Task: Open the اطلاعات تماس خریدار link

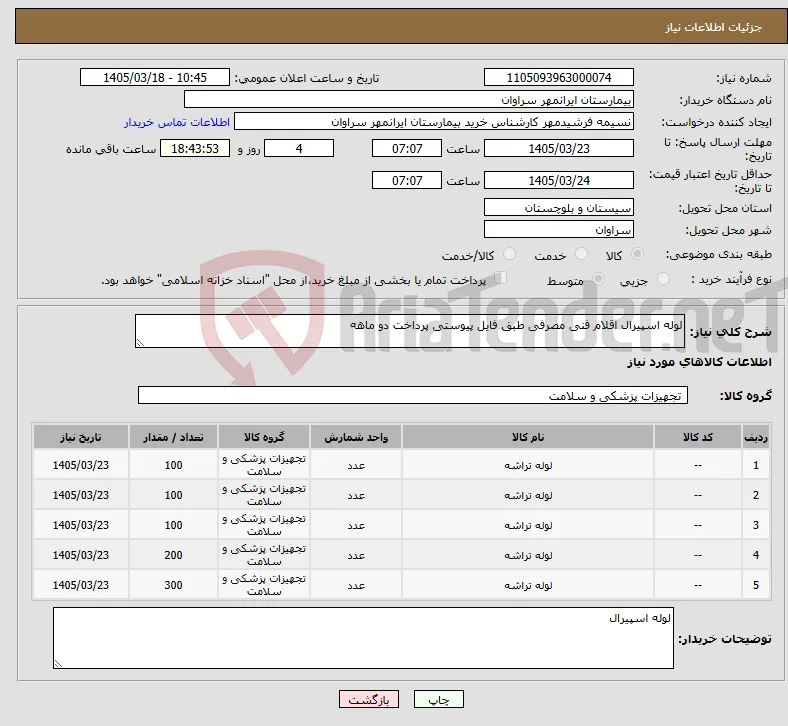Action: pos(177,122)
